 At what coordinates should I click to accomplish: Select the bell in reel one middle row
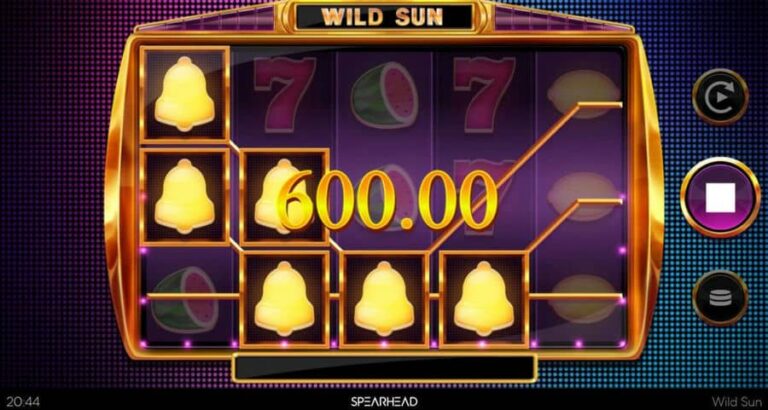click(185, 196)
